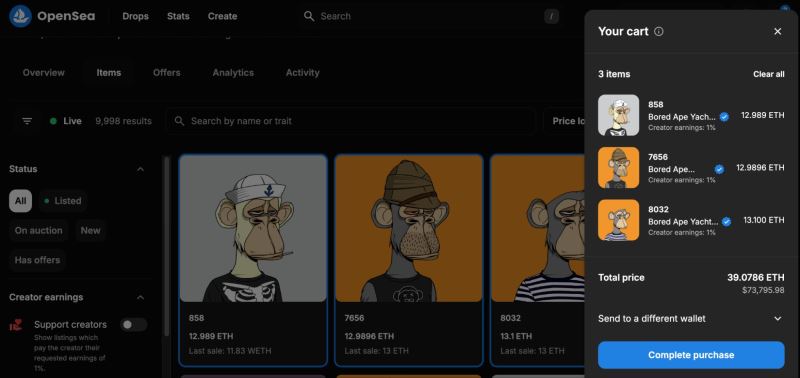Click verified badge next to item 858
Viewport: 800px width, 378px height.
tap(724, 117)
